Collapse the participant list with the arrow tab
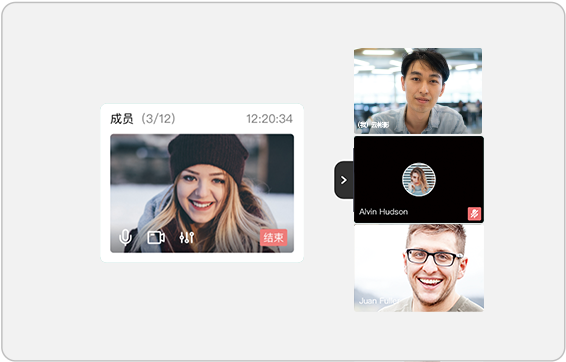Image resolution: width=566 pixels, height=362 pixels. click(x=344, y=180)
